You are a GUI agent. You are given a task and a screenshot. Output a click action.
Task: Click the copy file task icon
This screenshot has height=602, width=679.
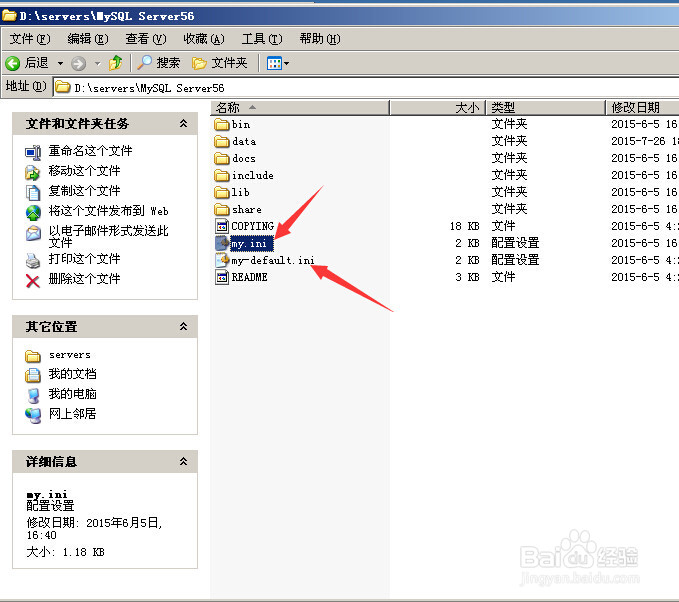(33, 192)
